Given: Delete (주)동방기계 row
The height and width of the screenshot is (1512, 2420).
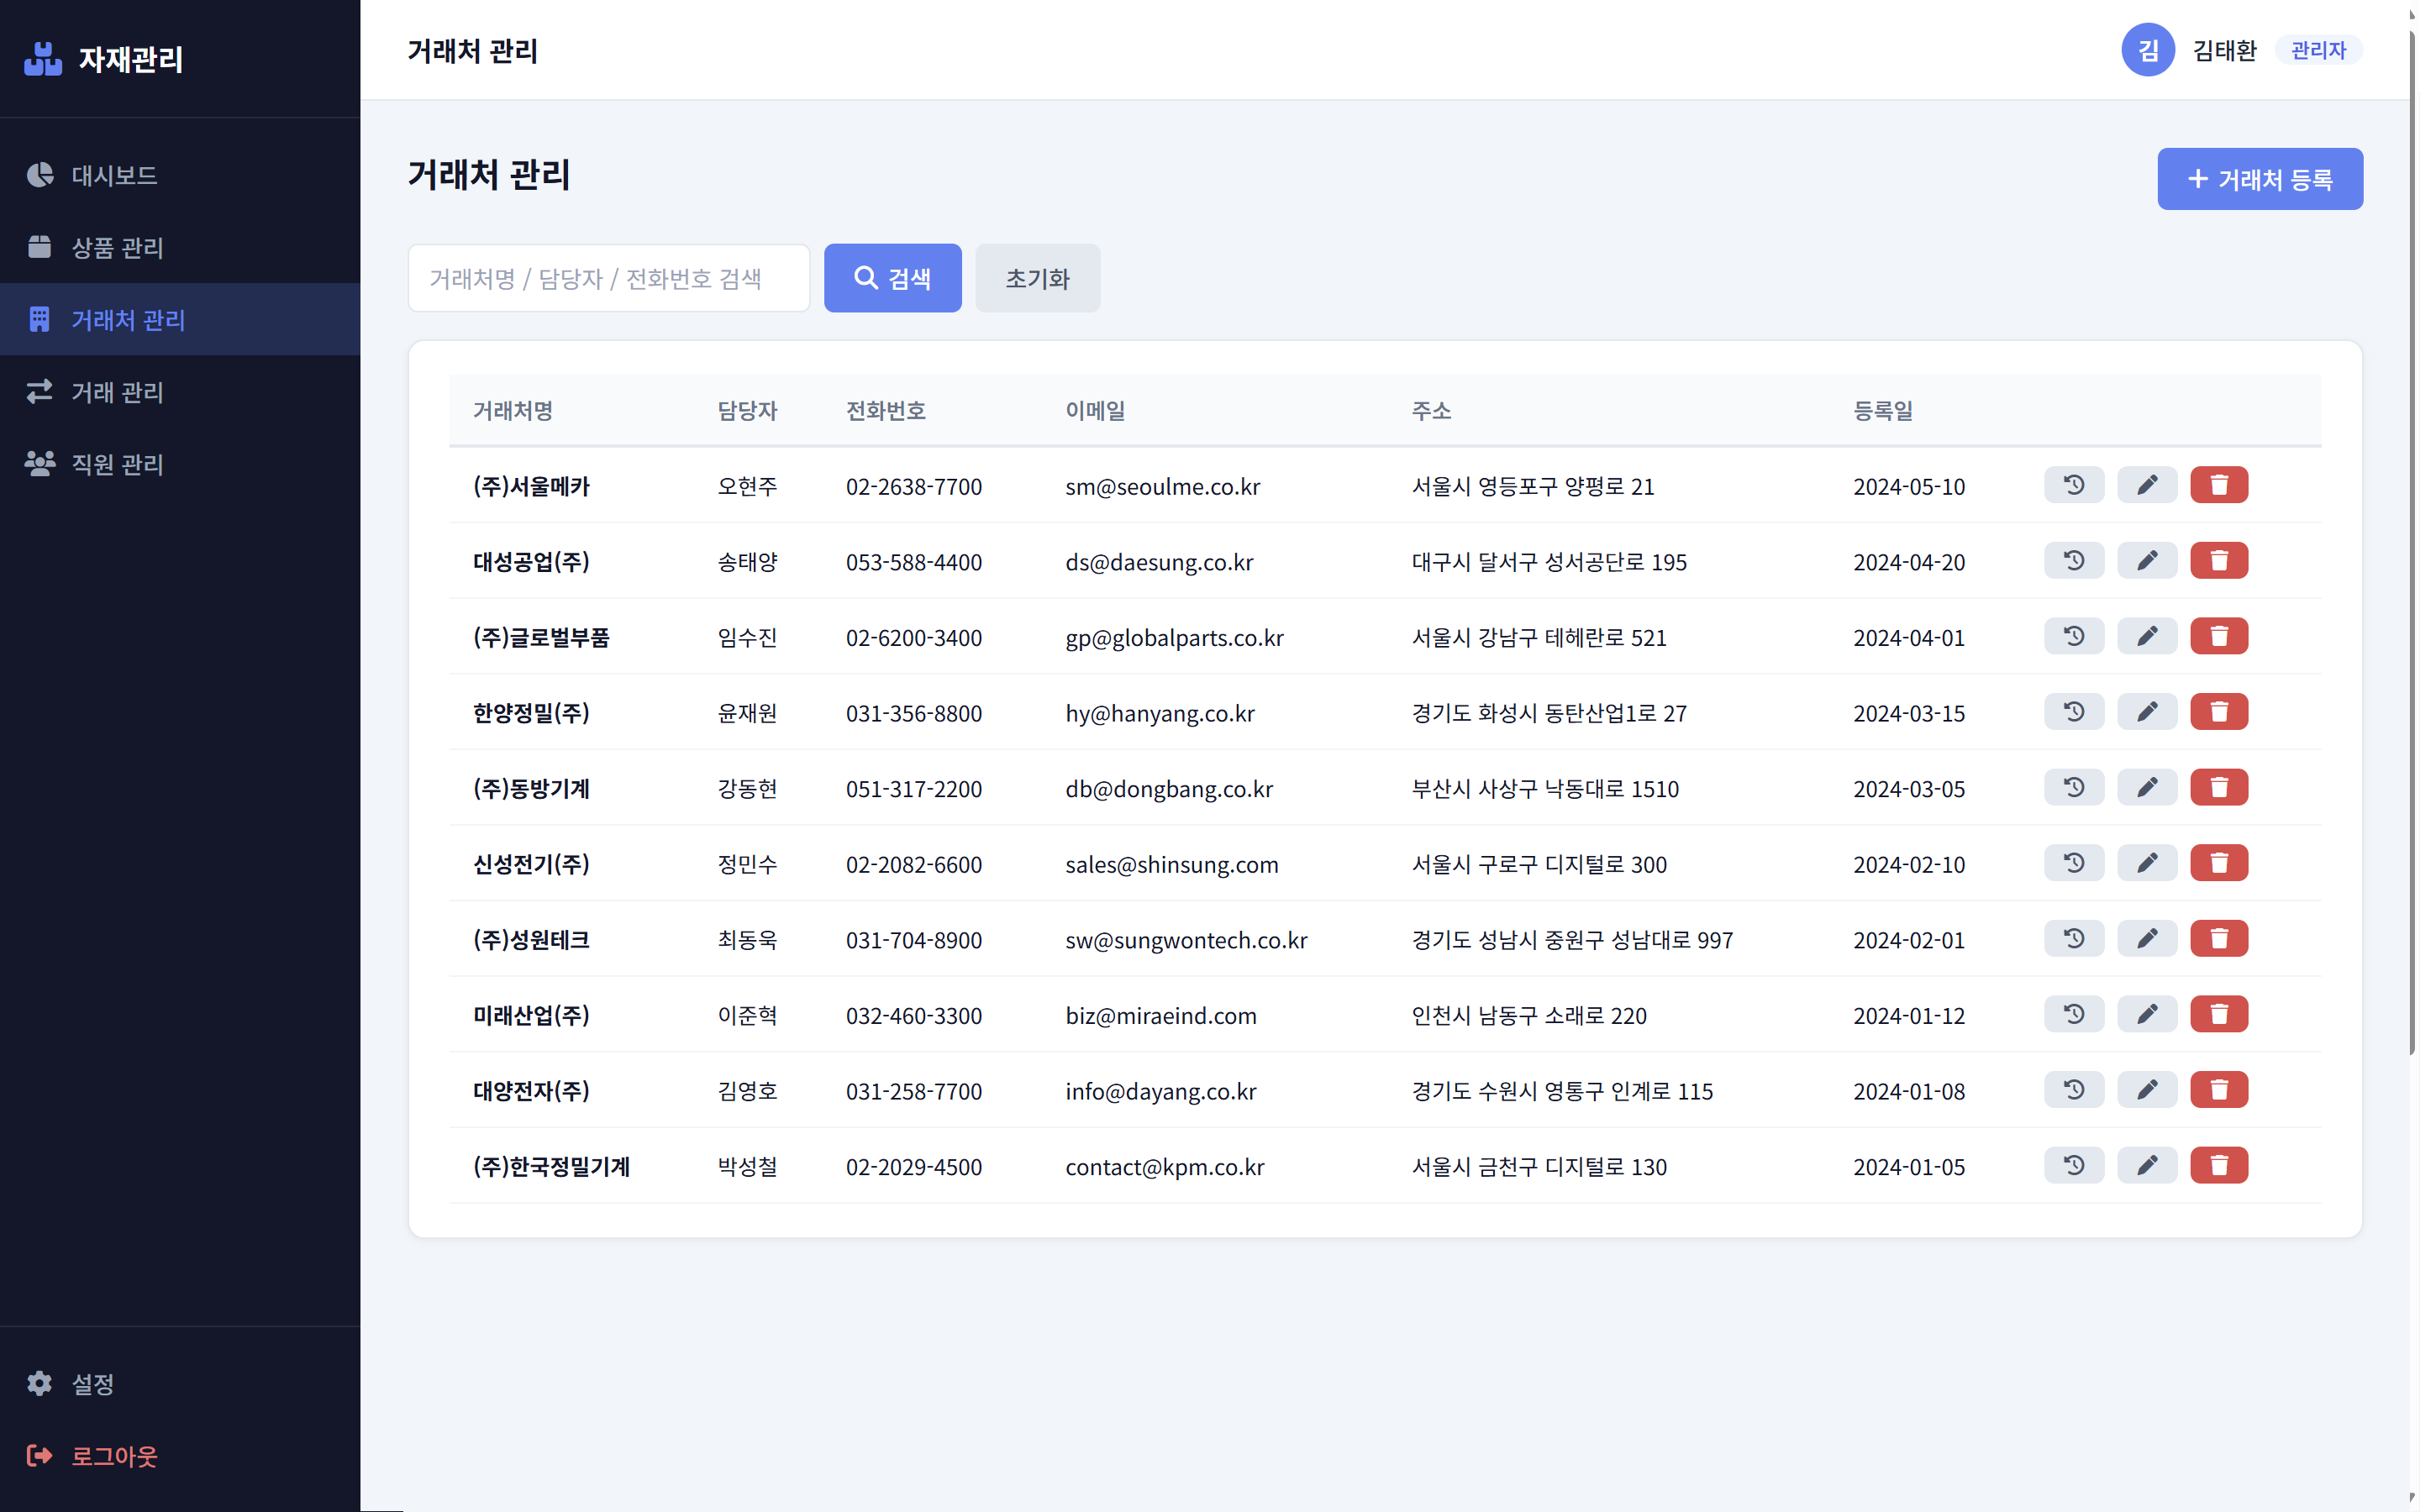Looking at the screenshot, I should point(2219,787).
